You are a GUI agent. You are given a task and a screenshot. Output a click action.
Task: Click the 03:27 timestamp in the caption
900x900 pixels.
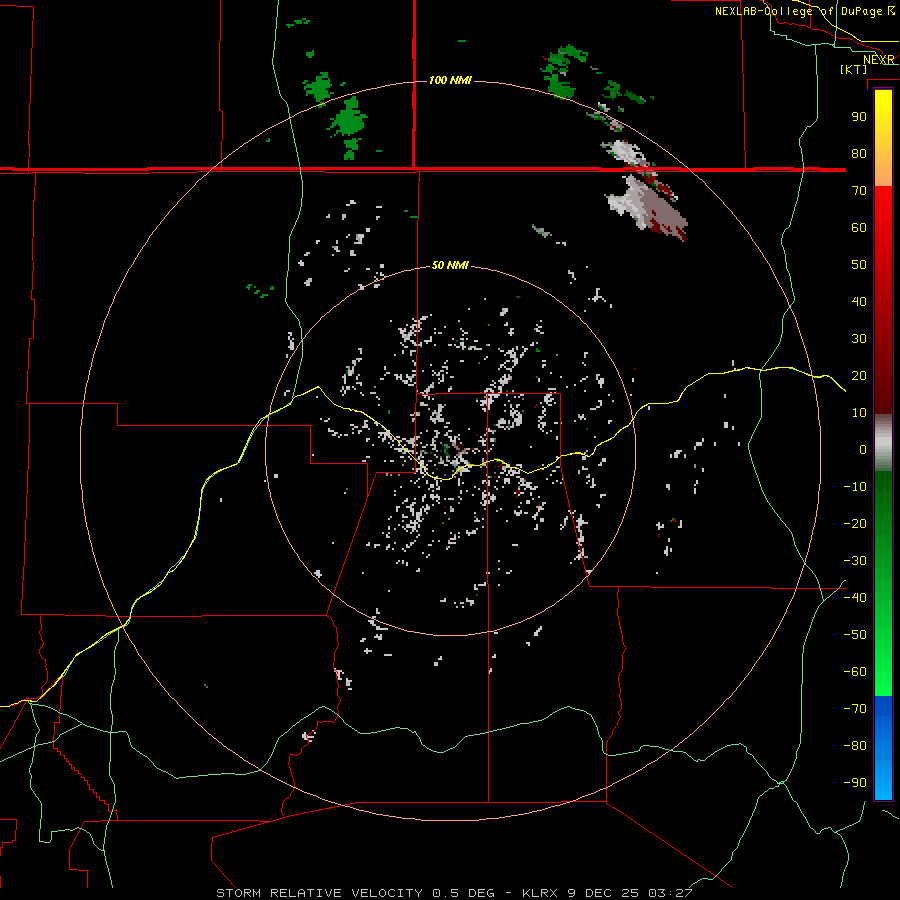click(x=670, y=893)
